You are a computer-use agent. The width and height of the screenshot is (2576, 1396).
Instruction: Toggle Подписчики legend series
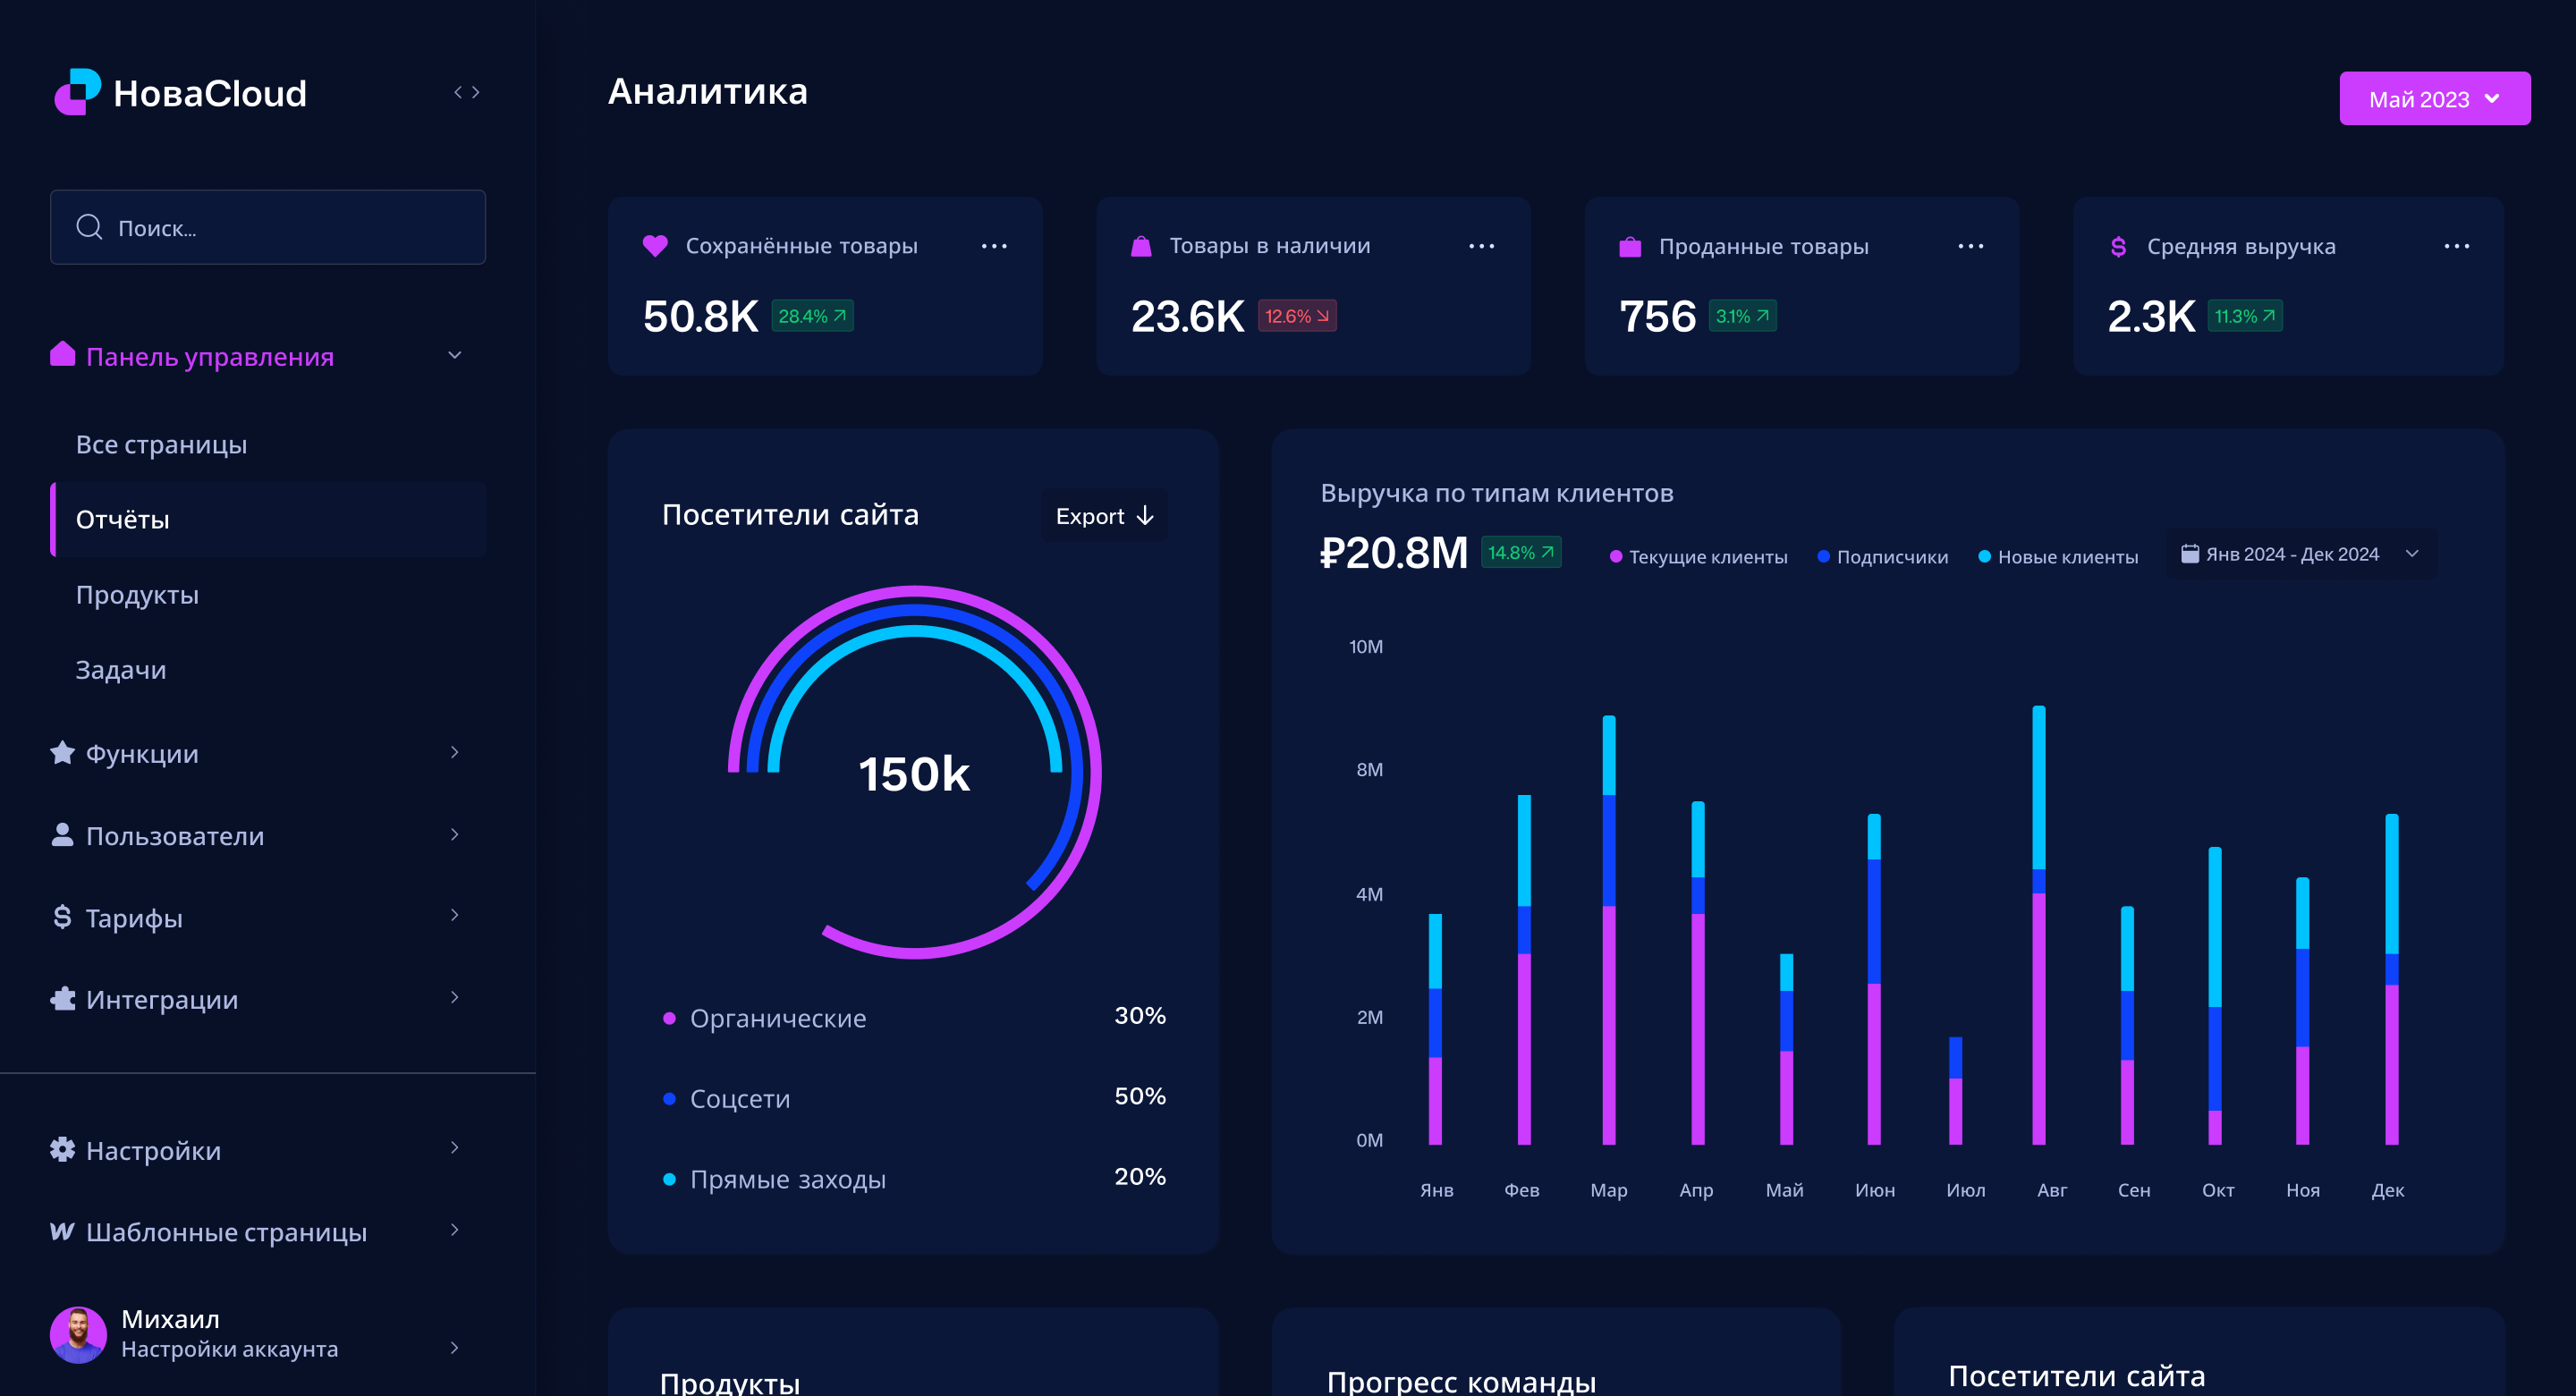(1882, 556)
